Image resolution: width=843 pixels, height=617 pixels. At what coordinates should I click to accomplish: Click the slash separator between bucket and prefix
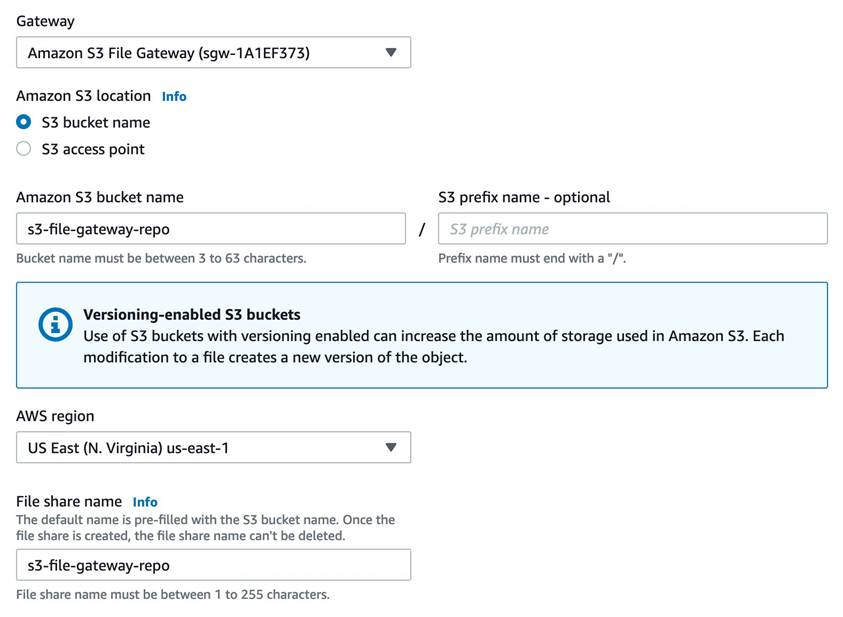pos(422,229)
